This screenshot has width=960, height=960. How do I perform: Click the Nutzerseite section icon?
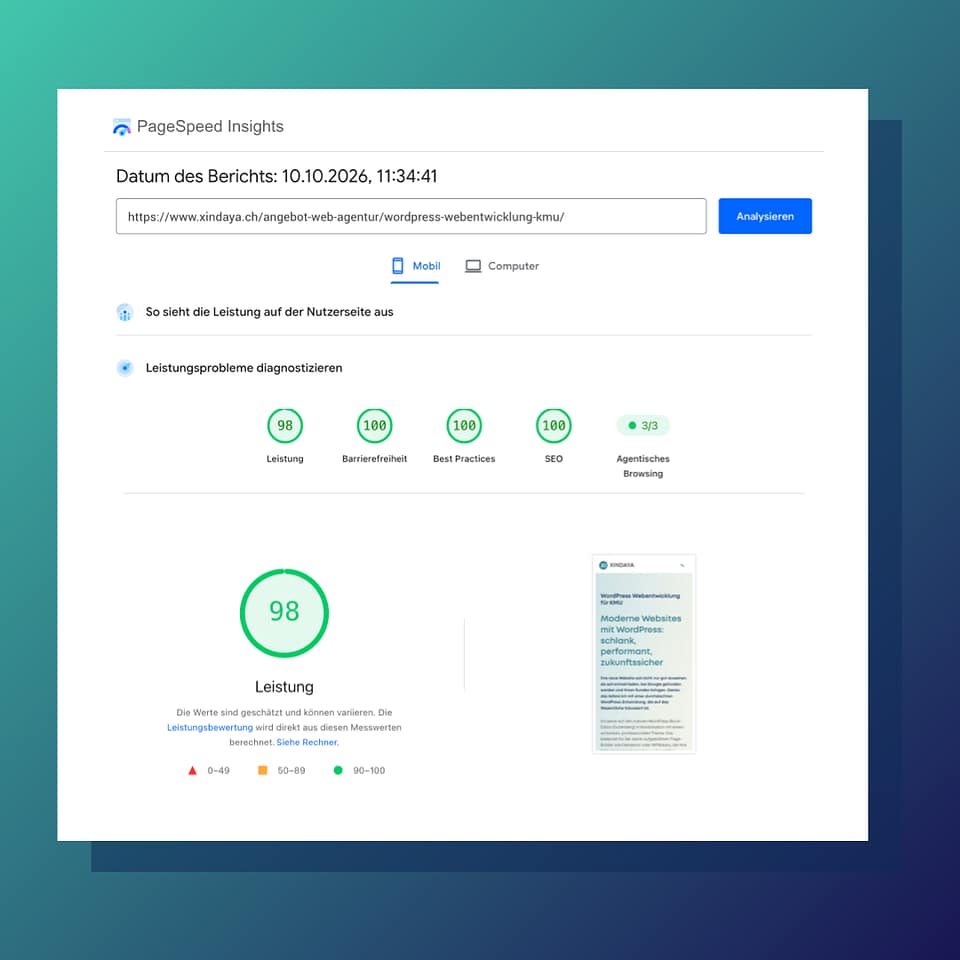125,312
